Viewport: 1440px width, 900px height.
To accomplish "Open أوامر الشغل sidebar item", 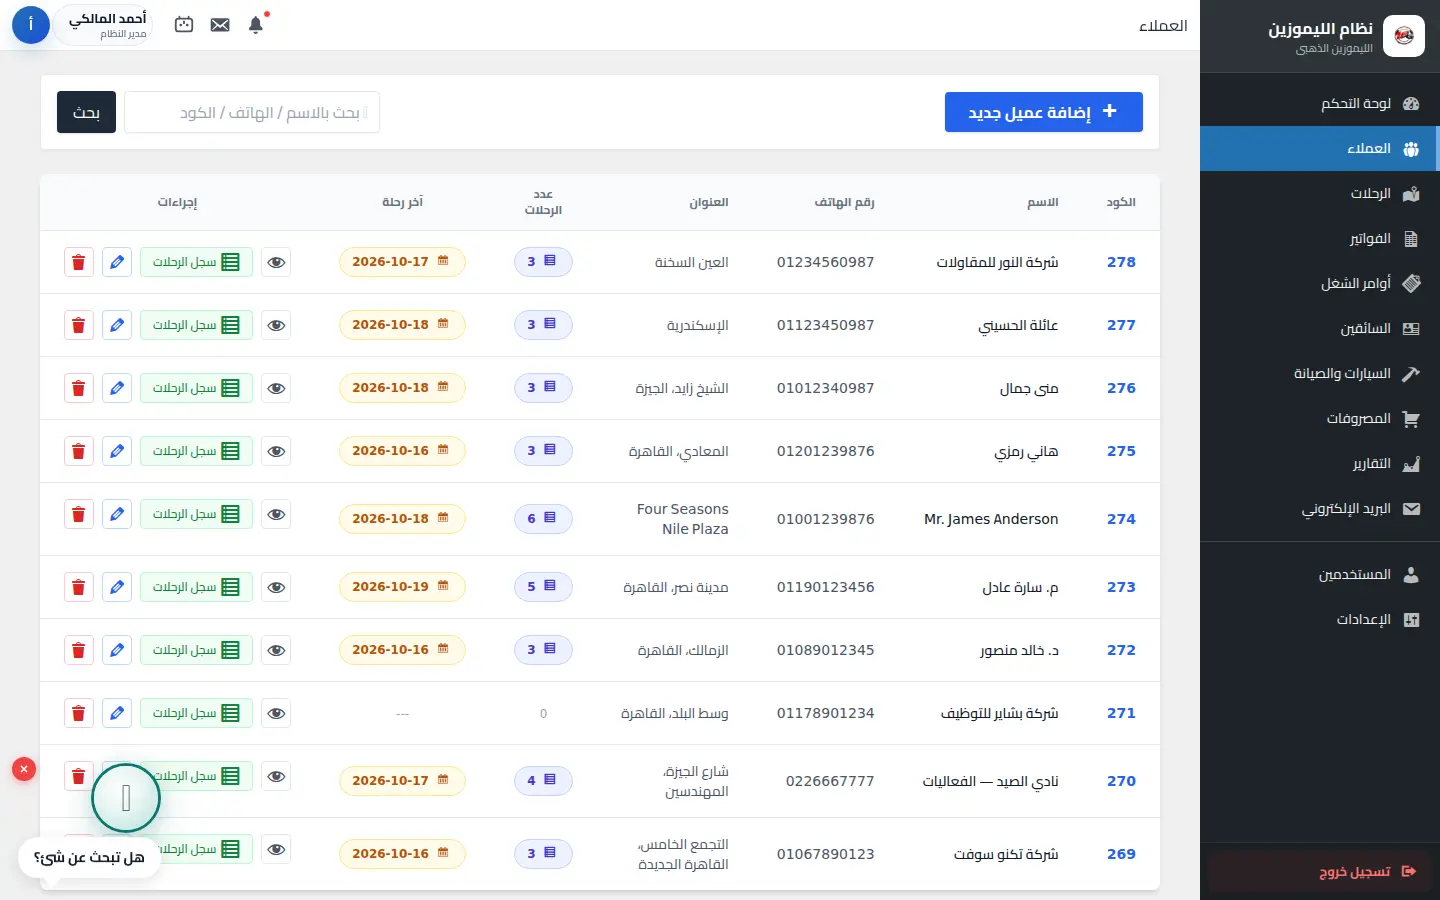I will 1320,283.
